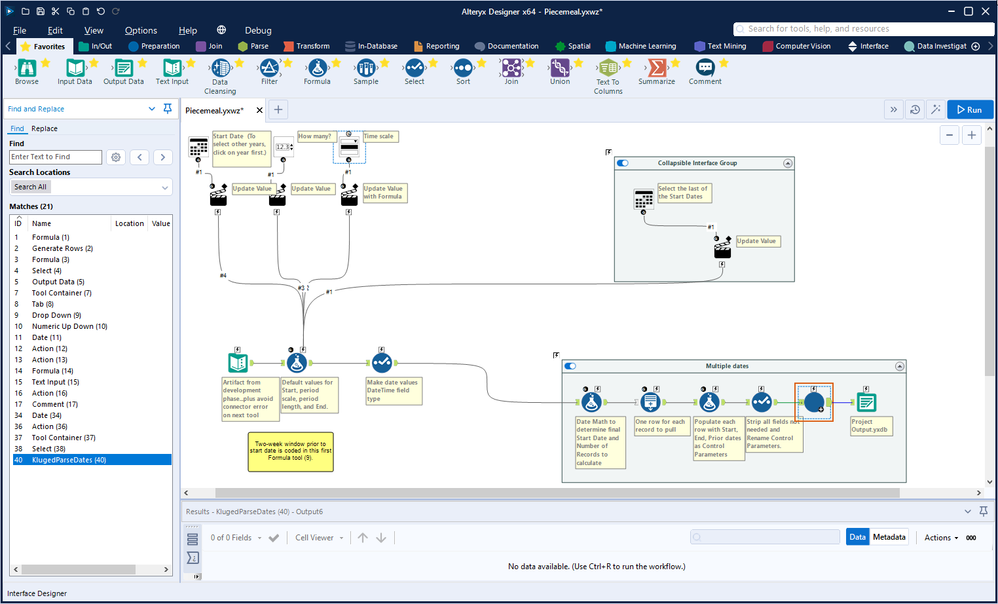Click the Sort tool icon
Viewport: 998px width, 604px height.
(463, 69)
